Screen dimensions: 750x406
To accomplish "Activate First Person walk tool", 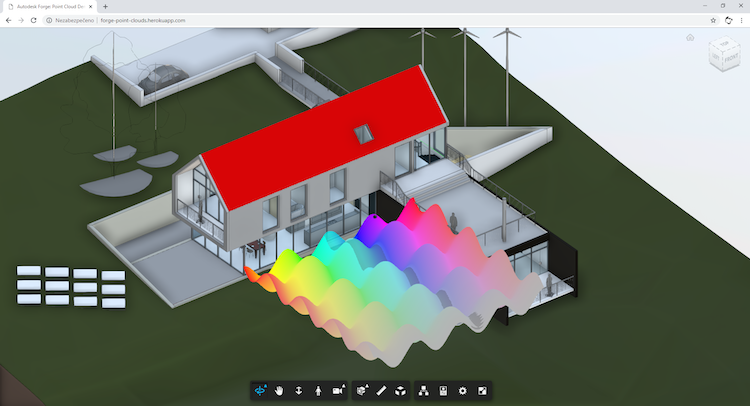I will click(319, 391).
